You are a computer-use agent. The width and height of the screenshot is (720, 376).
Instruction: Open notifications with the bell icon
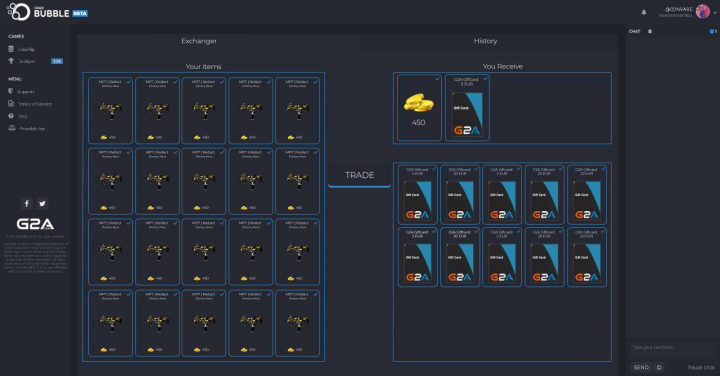tap(644, 12)
